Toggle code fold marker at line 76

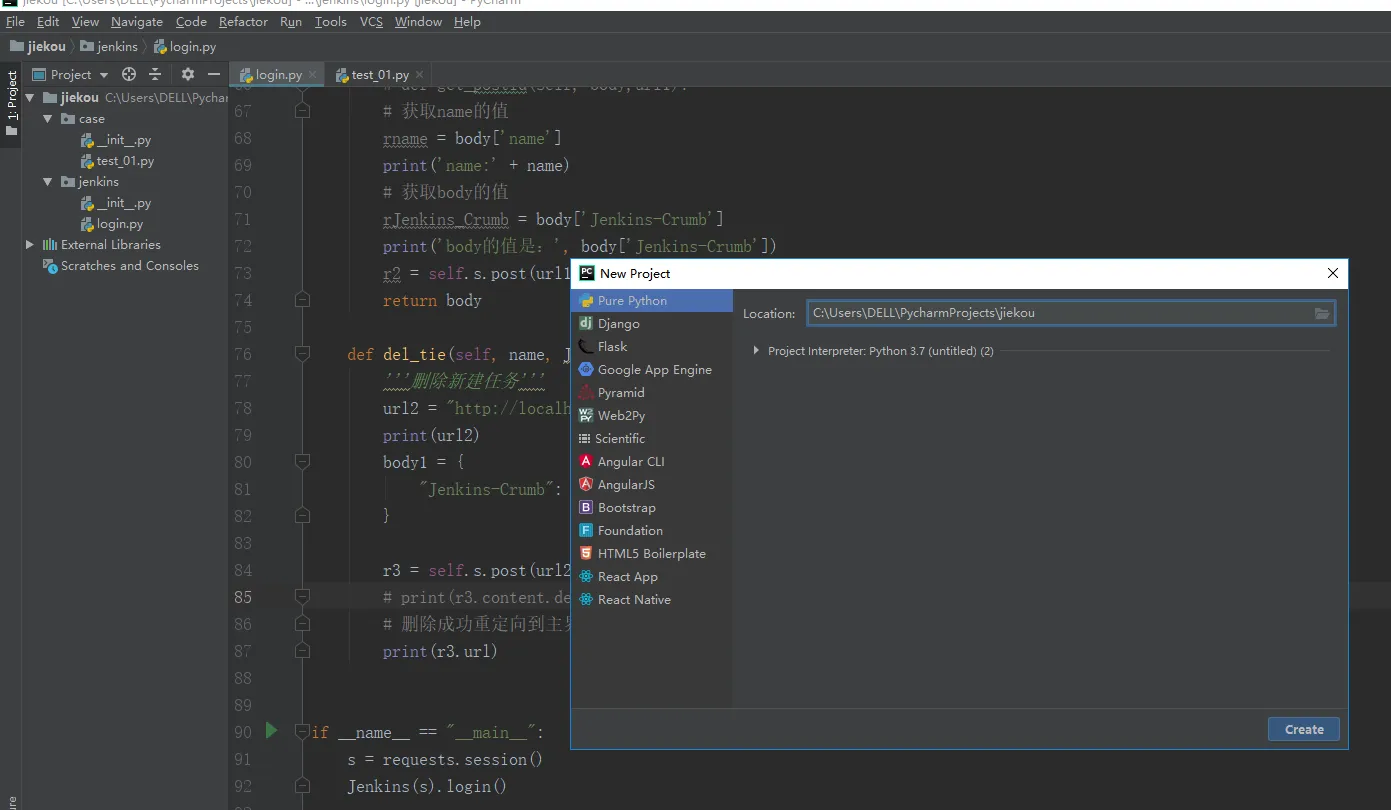(x=302, y=354)
